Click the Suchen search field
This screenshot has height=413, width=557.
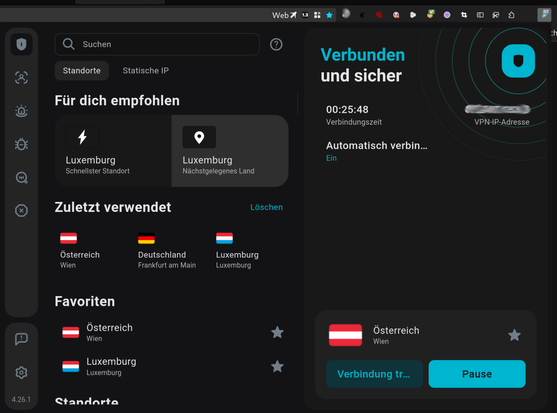[157, 44]
